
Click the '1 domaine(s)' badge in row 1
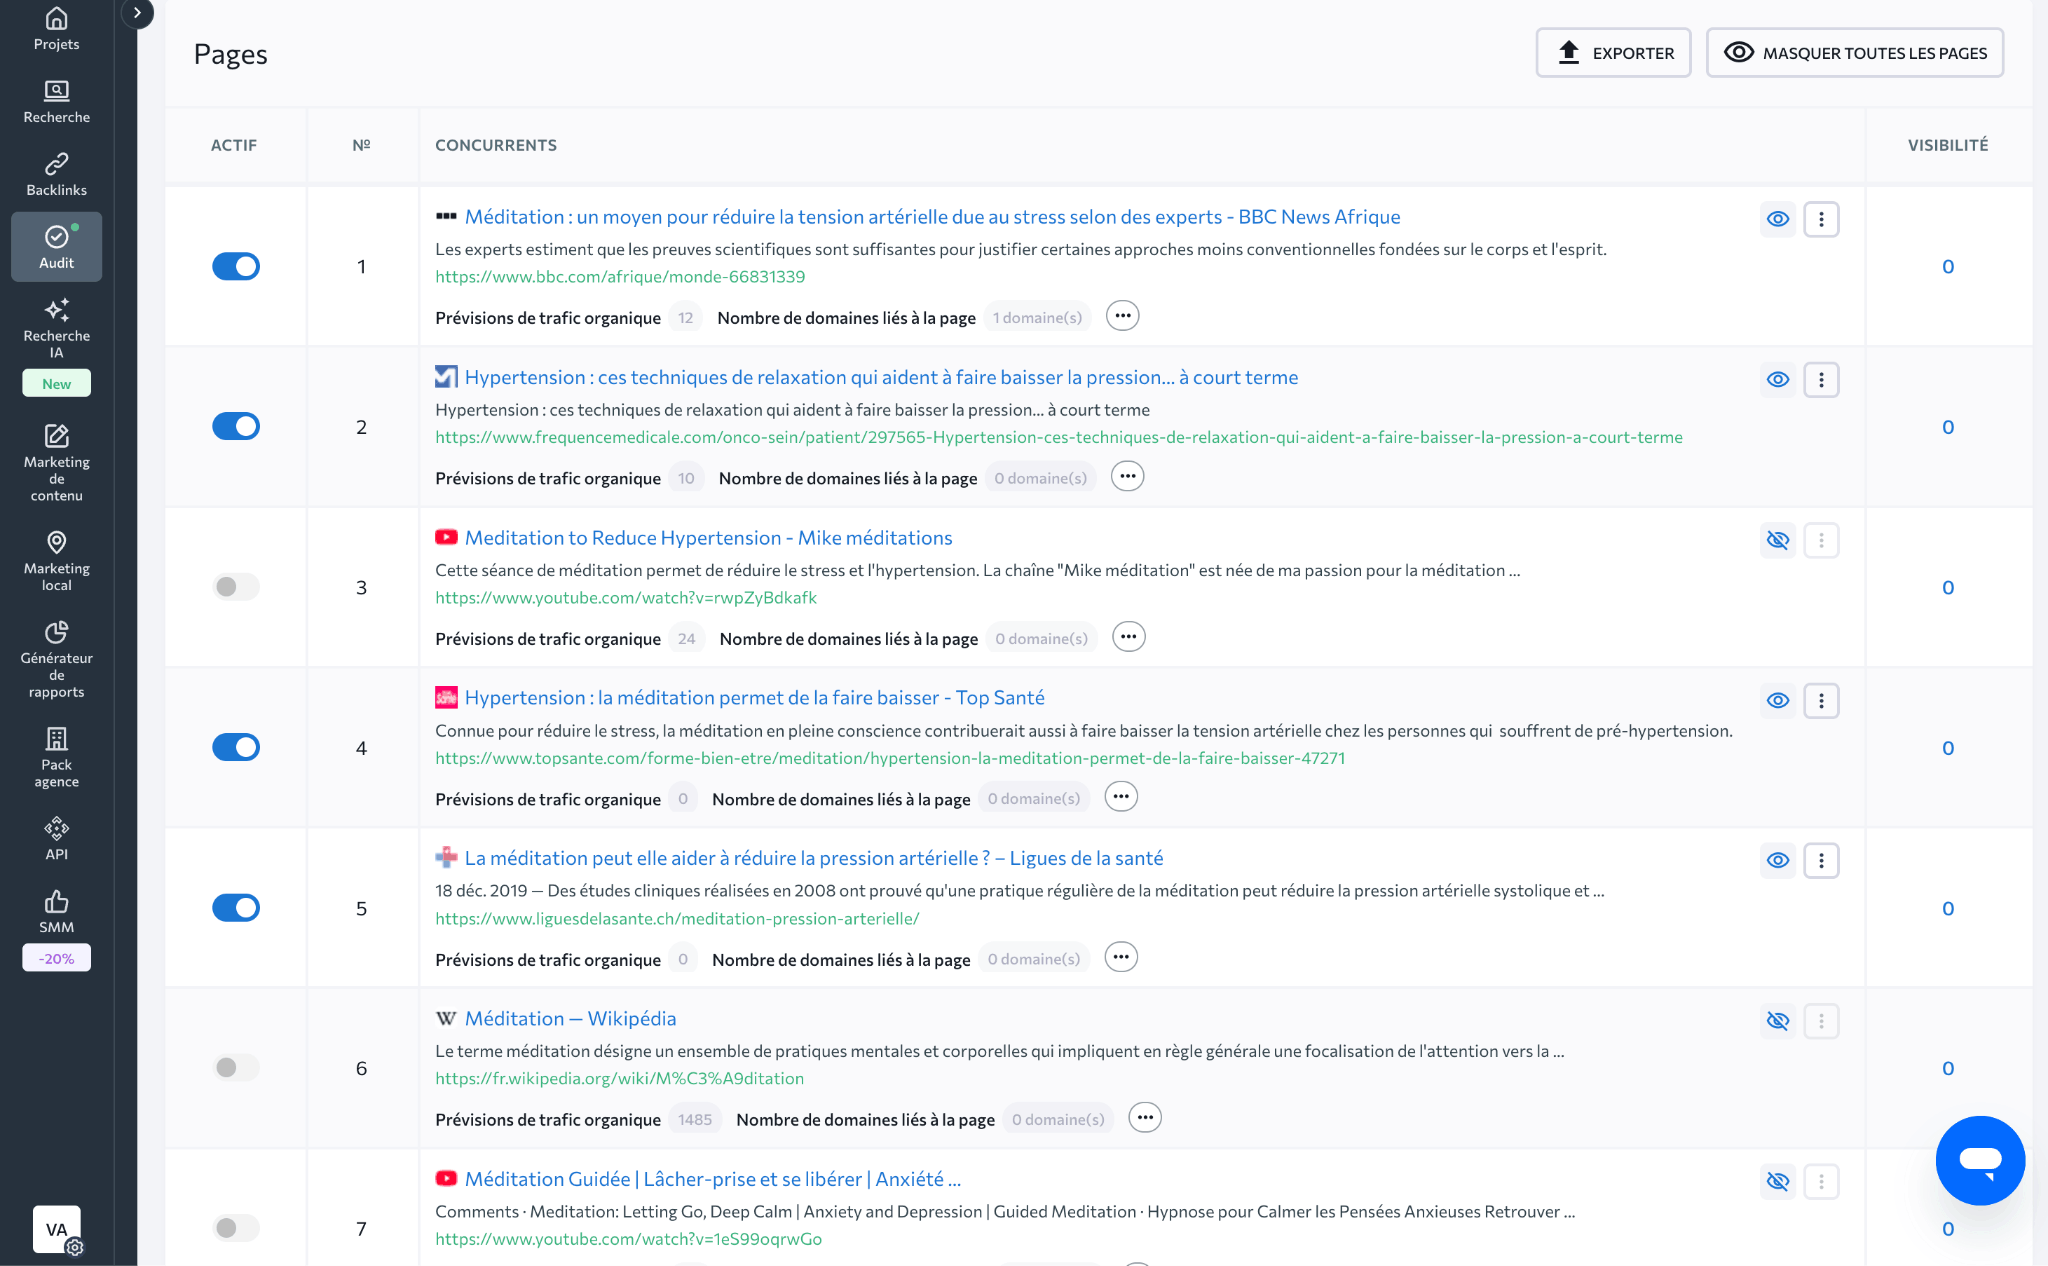pyautogui.click(x=1037, y=317)
